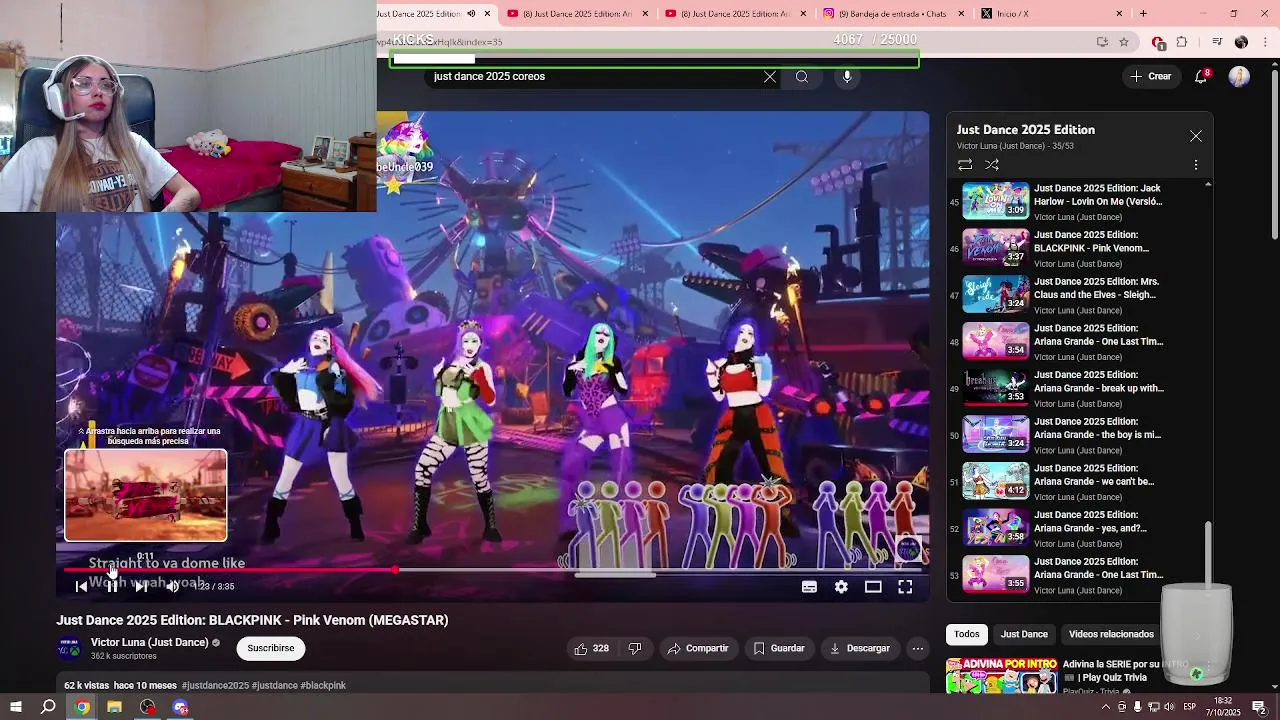Mute the video player volume

[x=172, y=587]
